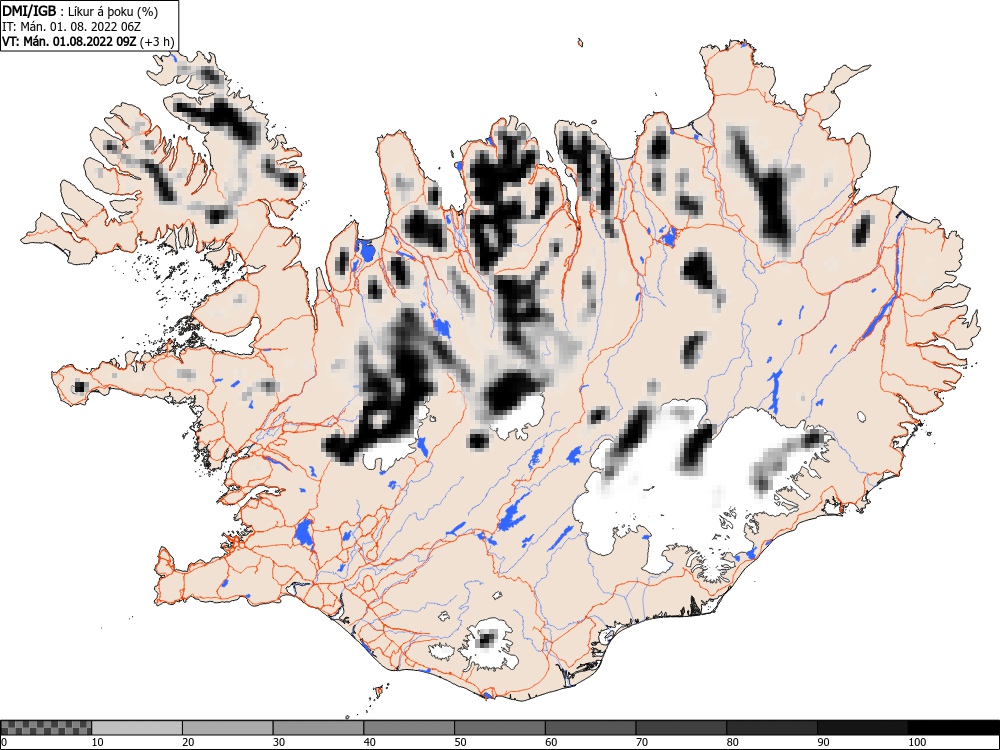1000x750 pixels.
Task: Click the '90' scale label
Action: [823, 742]
